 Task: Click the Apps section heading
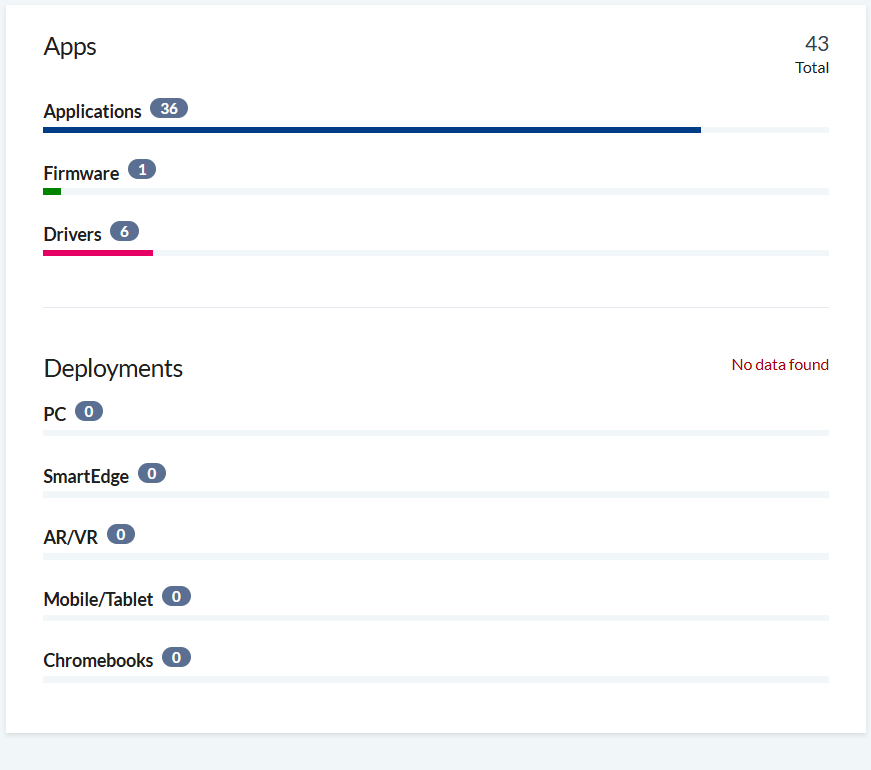coord(70,47)
